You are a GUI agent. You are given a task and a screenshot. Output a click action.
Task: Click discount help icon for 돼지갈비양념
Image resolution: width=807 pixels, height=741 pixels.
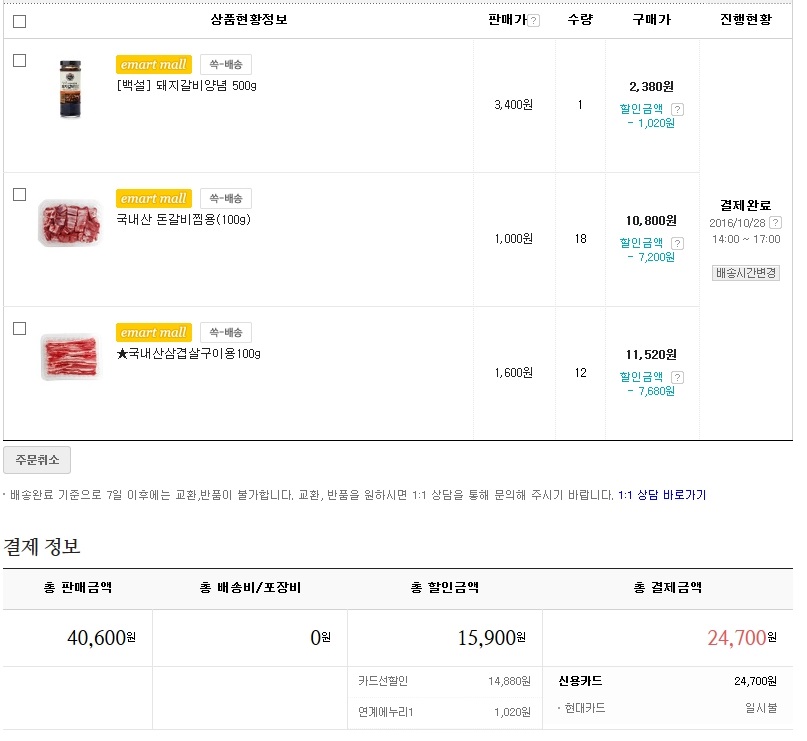677,109
